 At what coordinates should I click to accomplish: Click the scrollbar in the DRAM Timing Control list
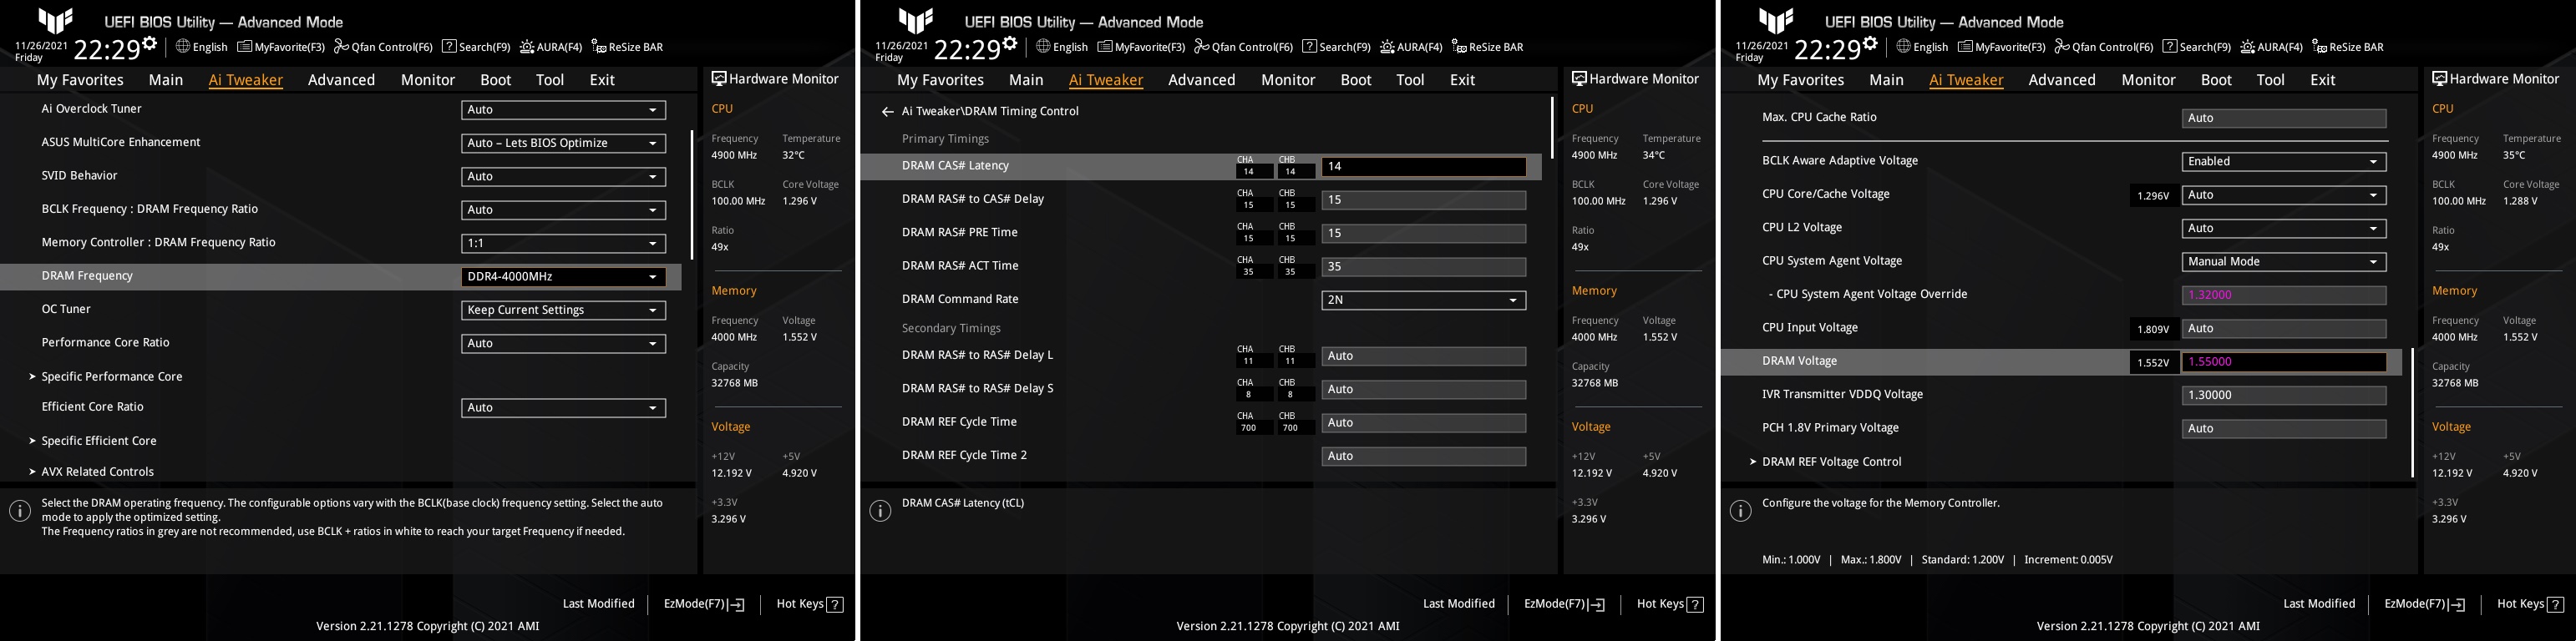click(x=1551, y=127)
